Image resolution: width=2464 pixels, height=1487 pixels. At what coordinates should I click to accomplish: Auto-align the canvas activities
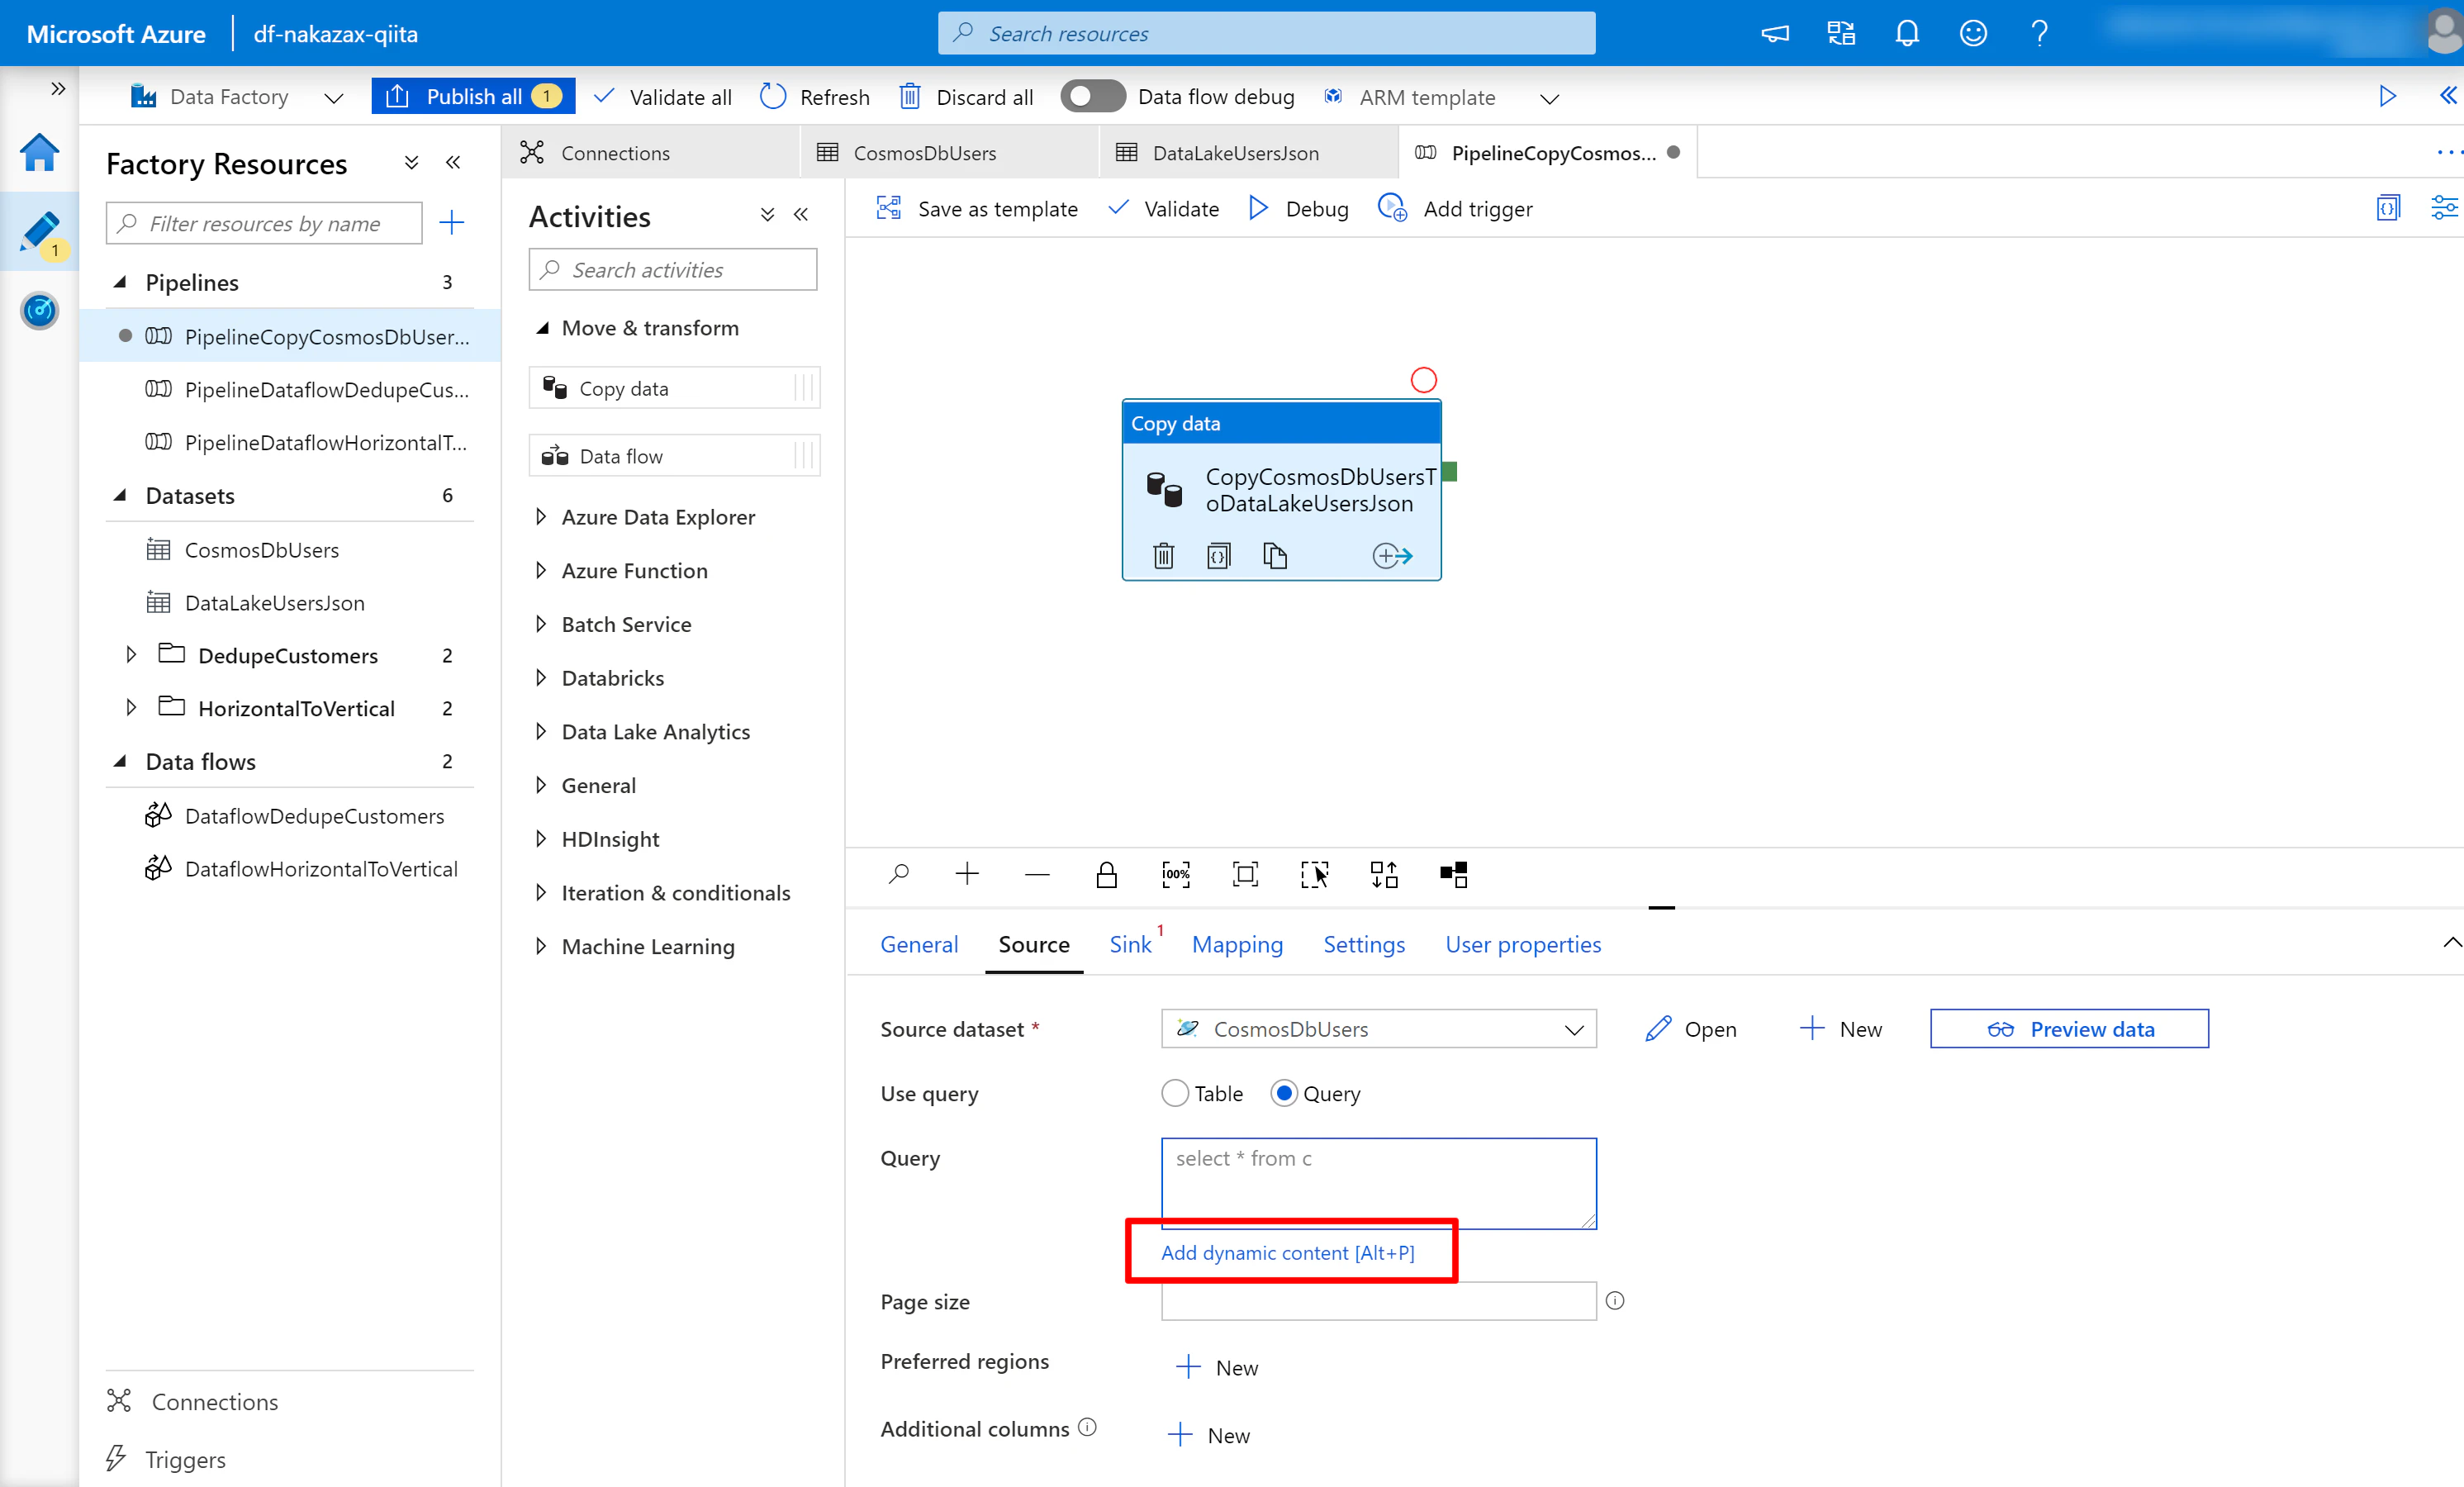pyautogui.click(x=1384, y=875)
